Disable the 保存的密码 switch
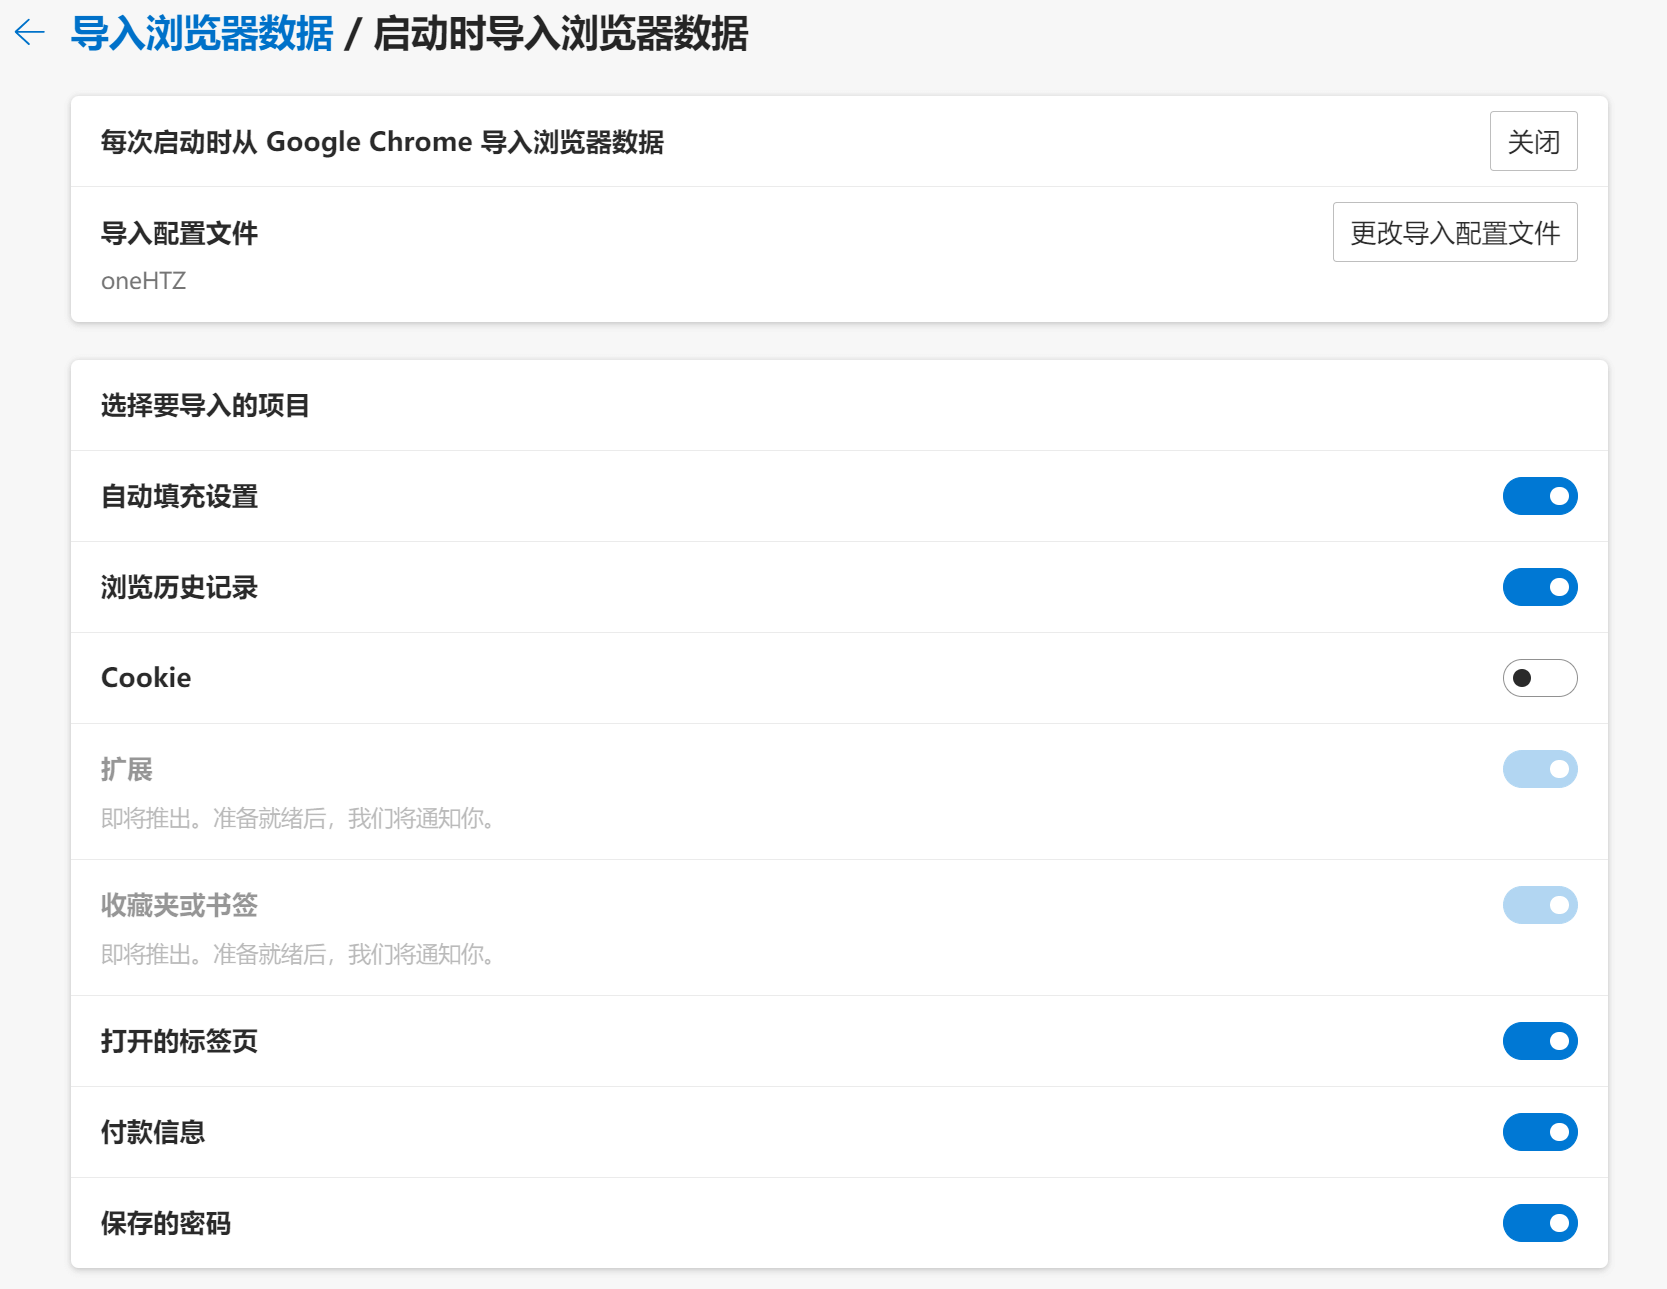 [x=1540, y=1223]
